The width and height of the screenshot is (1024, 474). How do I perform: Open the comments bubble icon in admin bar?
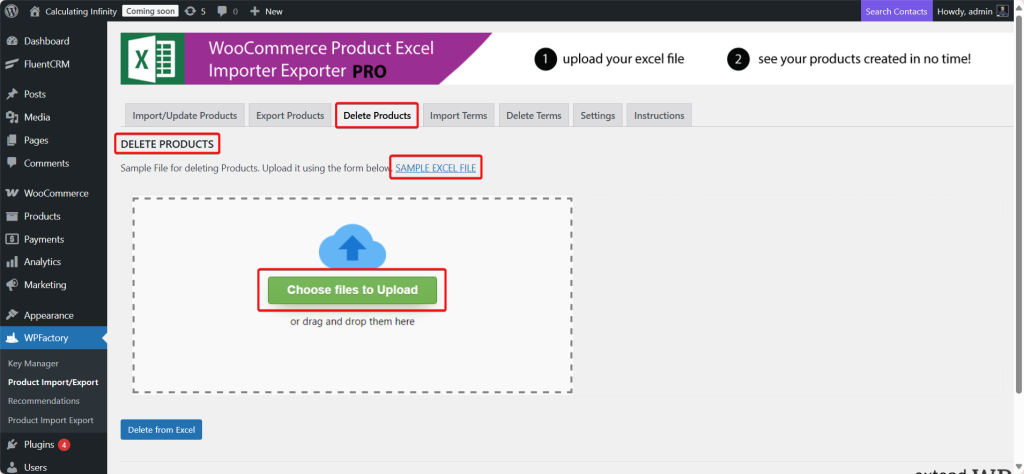click(x=222, y=11)
